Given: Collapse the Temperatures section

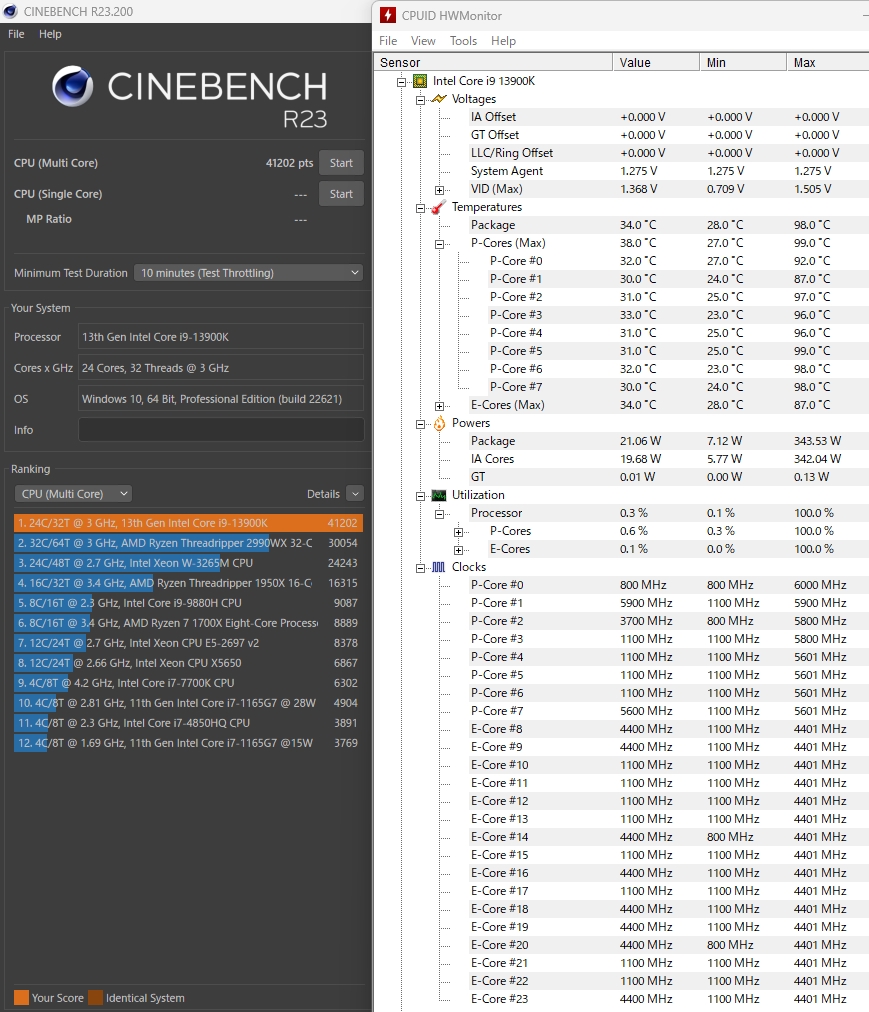Looking at the screenshot, I should click(420, 208).
